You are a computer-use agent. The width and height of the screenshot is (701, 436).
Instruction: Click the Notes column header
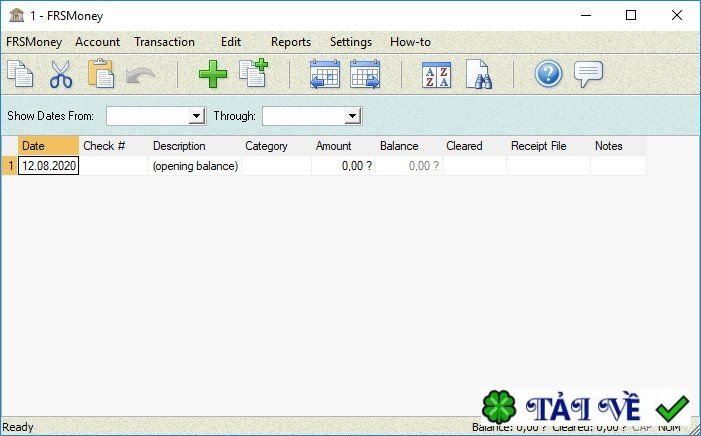coord(619,146)
